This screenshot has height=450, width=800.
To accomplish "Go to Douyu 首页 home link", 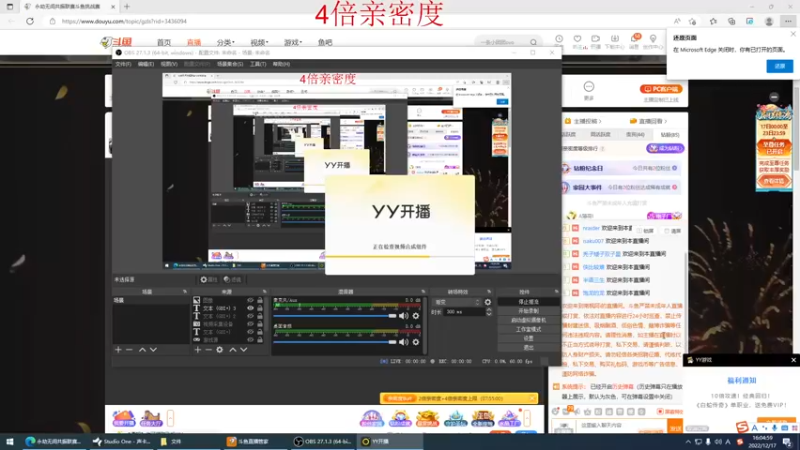I will pos(164,42).
